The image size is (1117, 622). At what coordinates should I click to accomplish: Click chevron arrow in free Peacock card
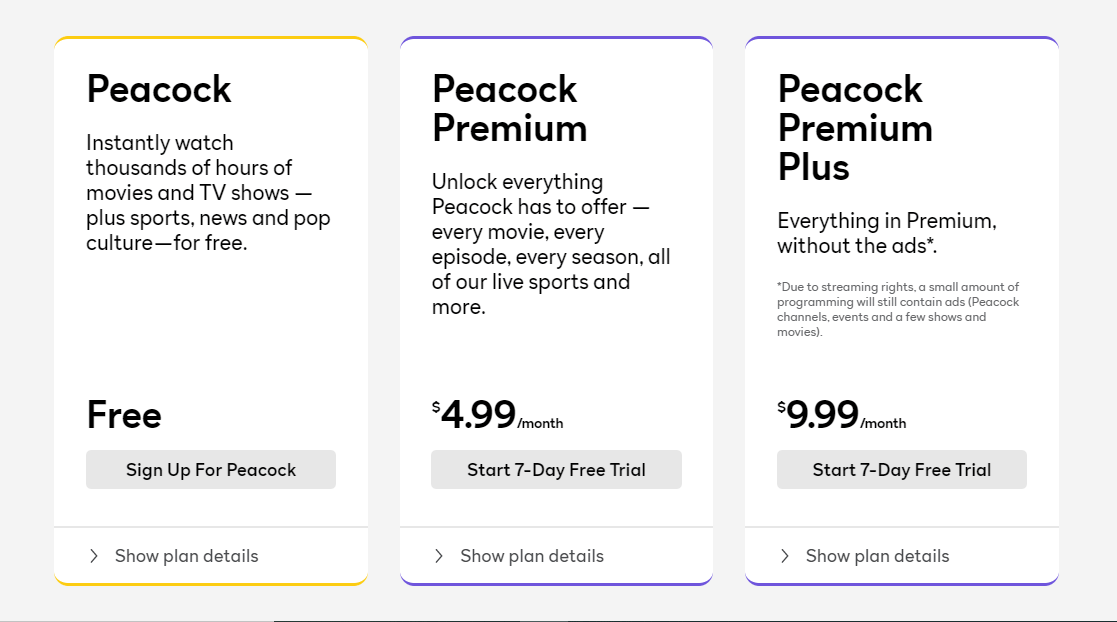(x=94, y=556)
